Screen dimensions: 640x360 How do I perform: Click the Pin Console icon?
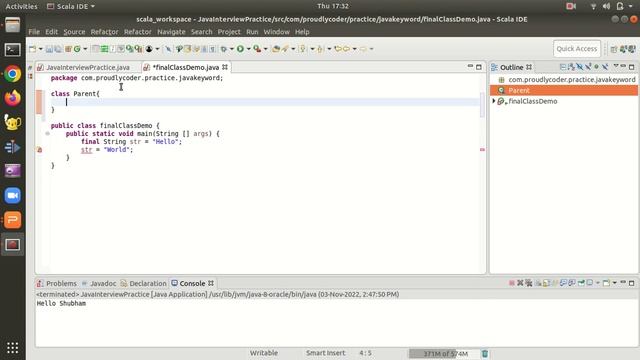581,283
